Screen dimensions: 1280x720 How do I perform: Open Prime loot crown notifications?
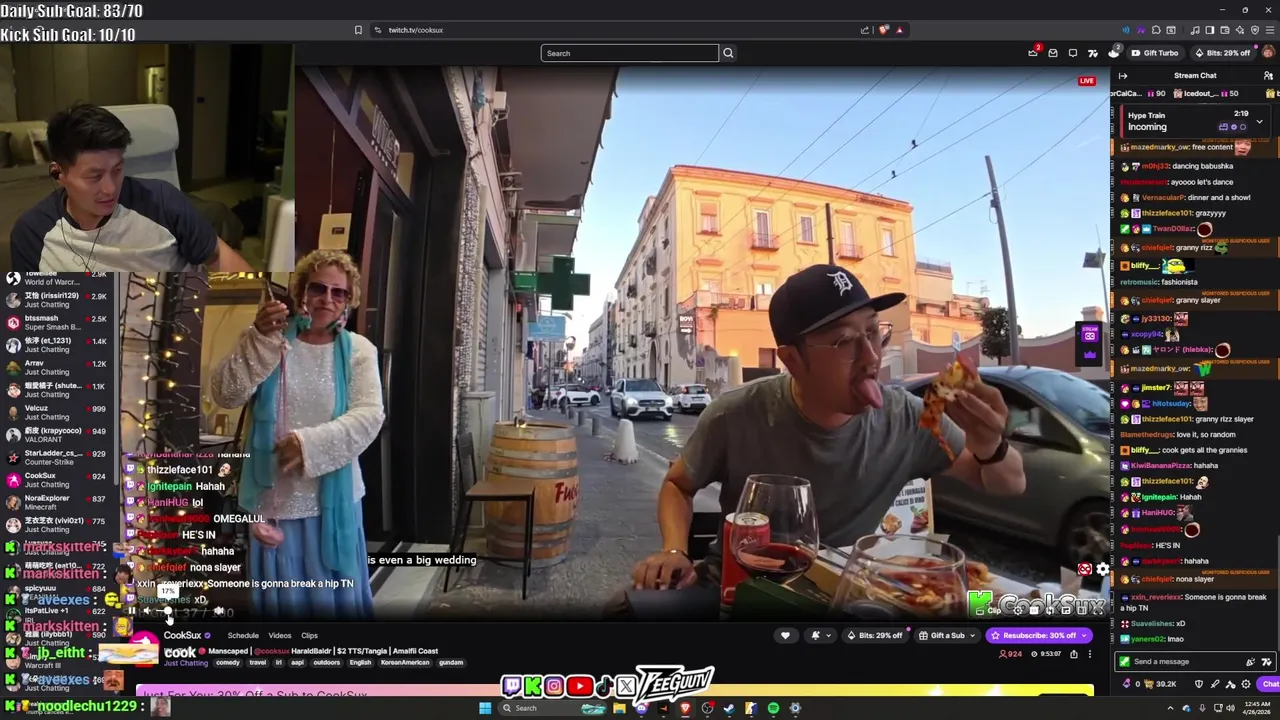tap(1033, 53)
